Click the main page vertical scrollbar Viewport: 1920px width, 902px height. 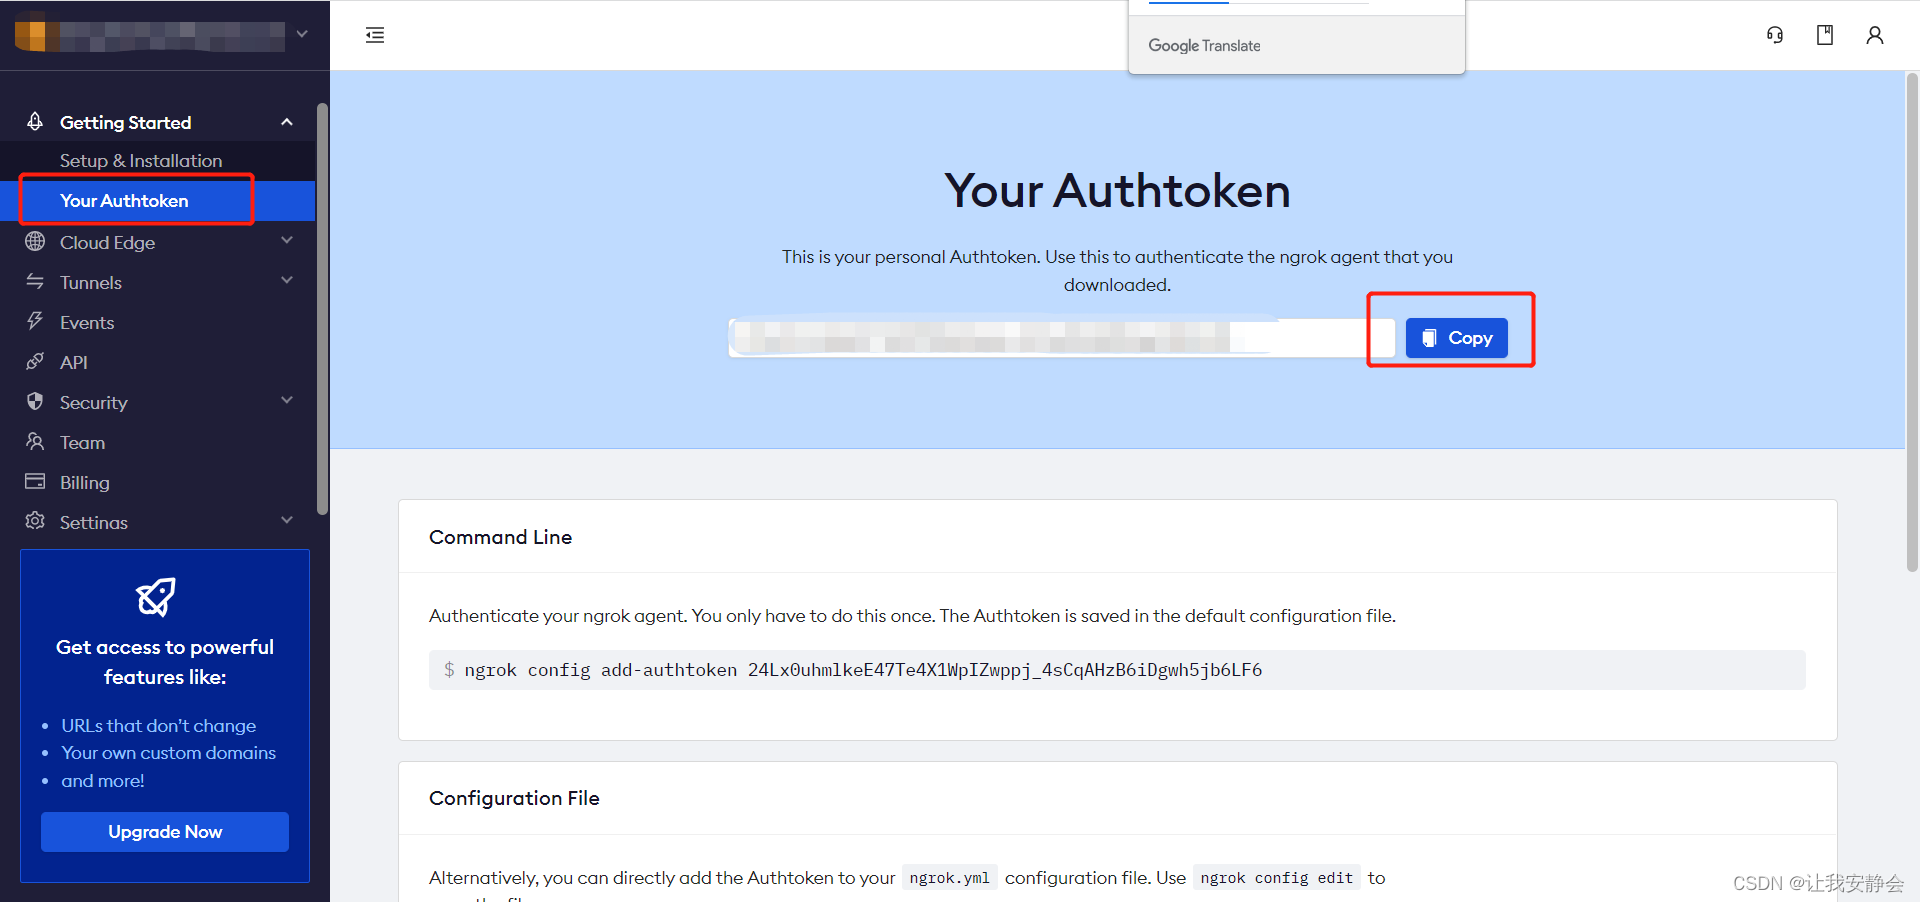pyautogui.click(x=1912, y=320)
